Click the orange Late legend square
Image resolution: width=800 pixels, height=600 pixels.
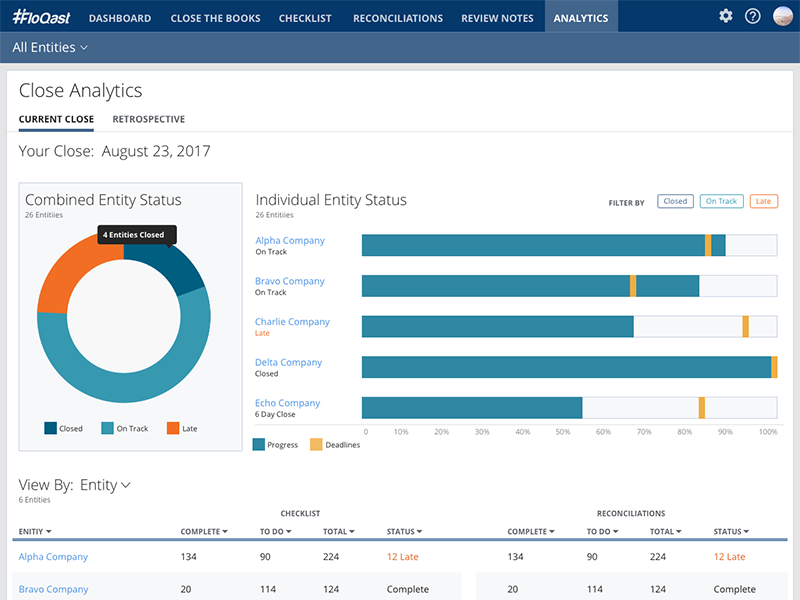coord(173,428)
